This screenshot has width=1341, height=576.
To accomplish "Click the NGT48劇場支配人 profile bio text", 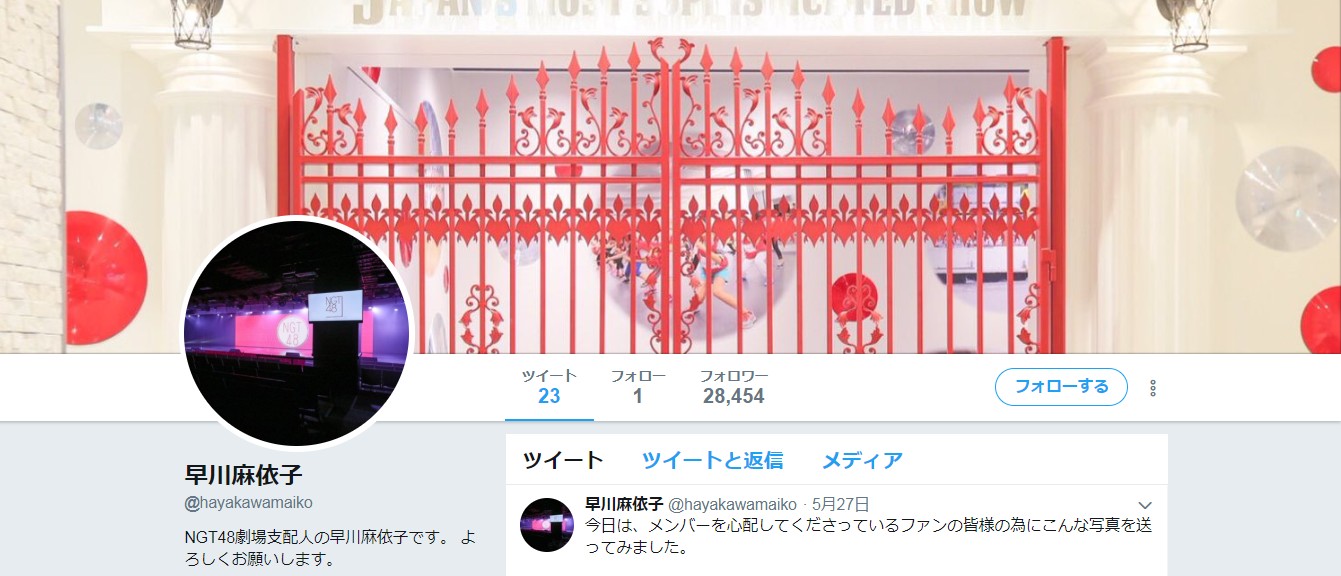I will pos(330,548).
